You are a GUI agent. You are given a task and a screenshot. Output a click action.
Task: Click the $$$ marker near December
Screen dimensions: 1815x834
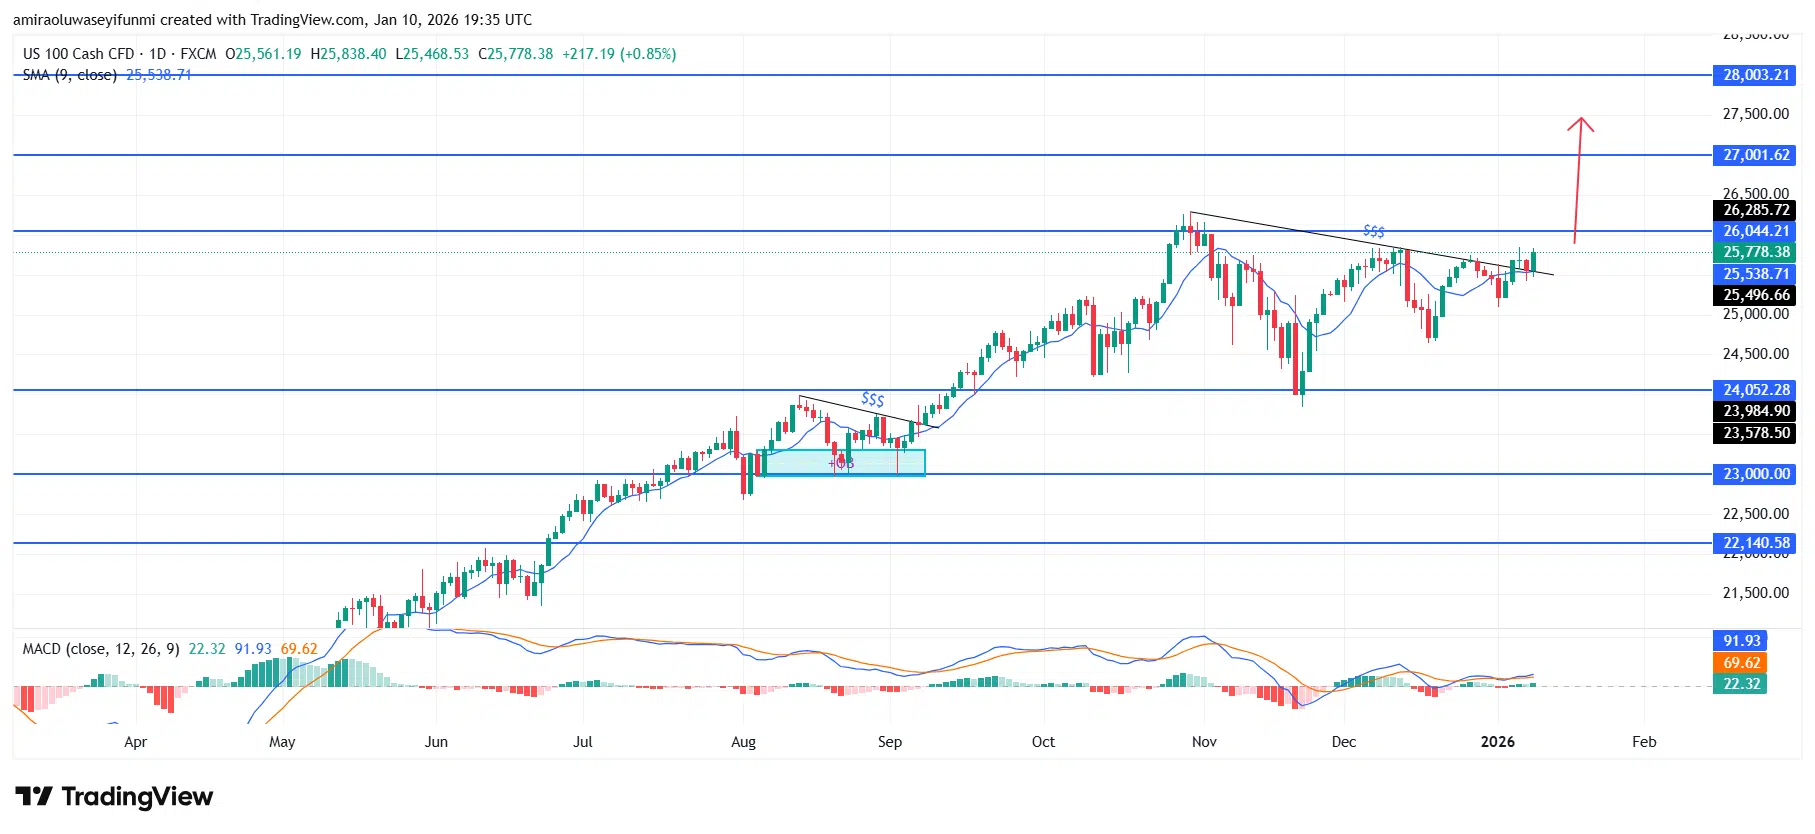pyautogui.click(x=1373, y=231)
